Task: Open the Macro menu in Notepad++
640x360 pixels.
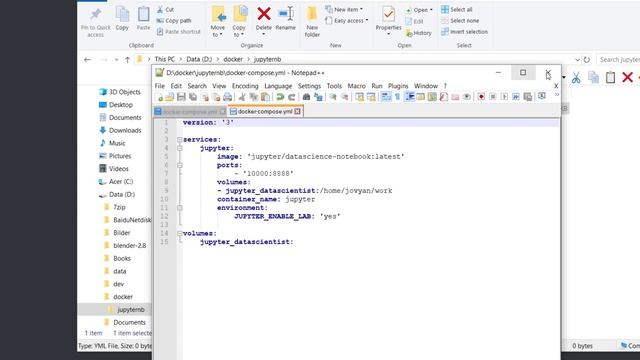Action: (356, 86)
